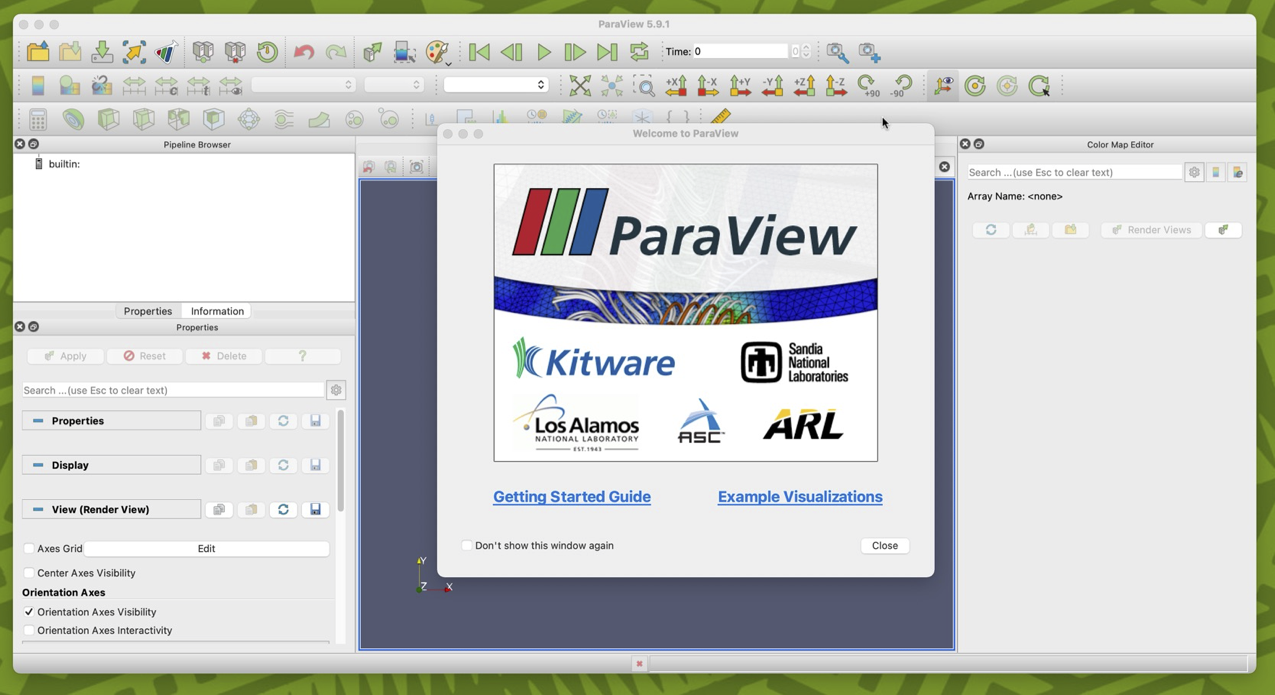This screenshot has width=1275, height=695.
Task: Click the Toggle color legend icon
Action: (38, 85)
